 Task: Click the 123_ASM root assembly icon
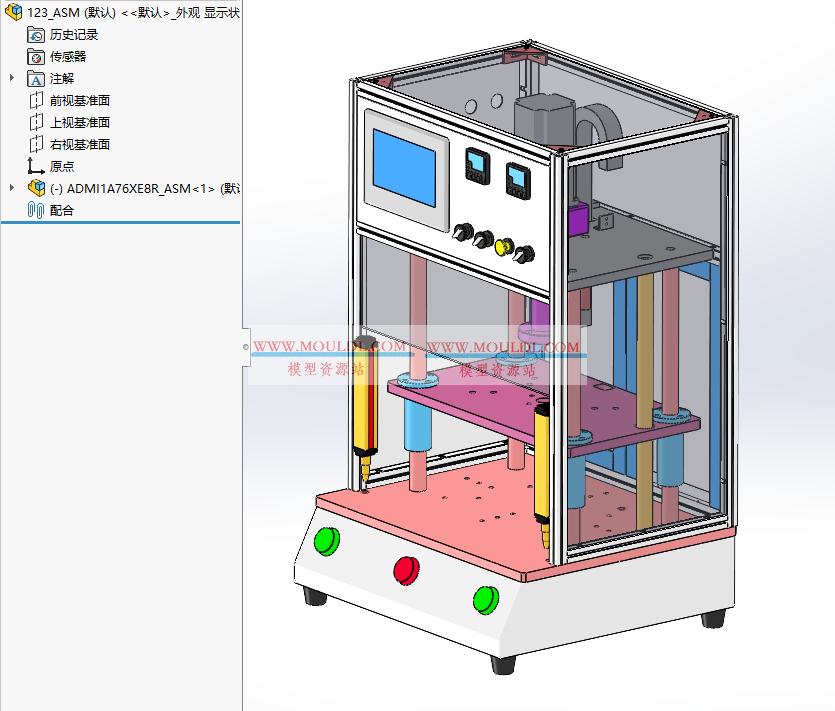coord(13,12)
